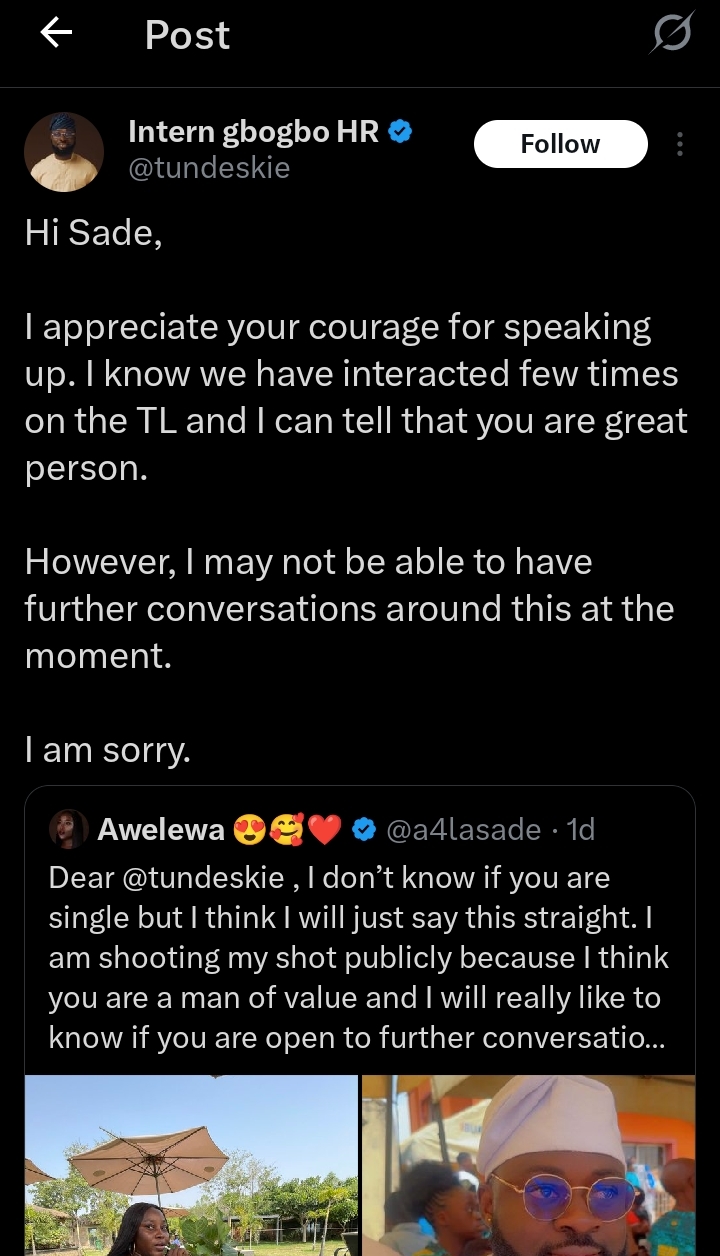Open the three-dot more options menu

click(680, 145)
